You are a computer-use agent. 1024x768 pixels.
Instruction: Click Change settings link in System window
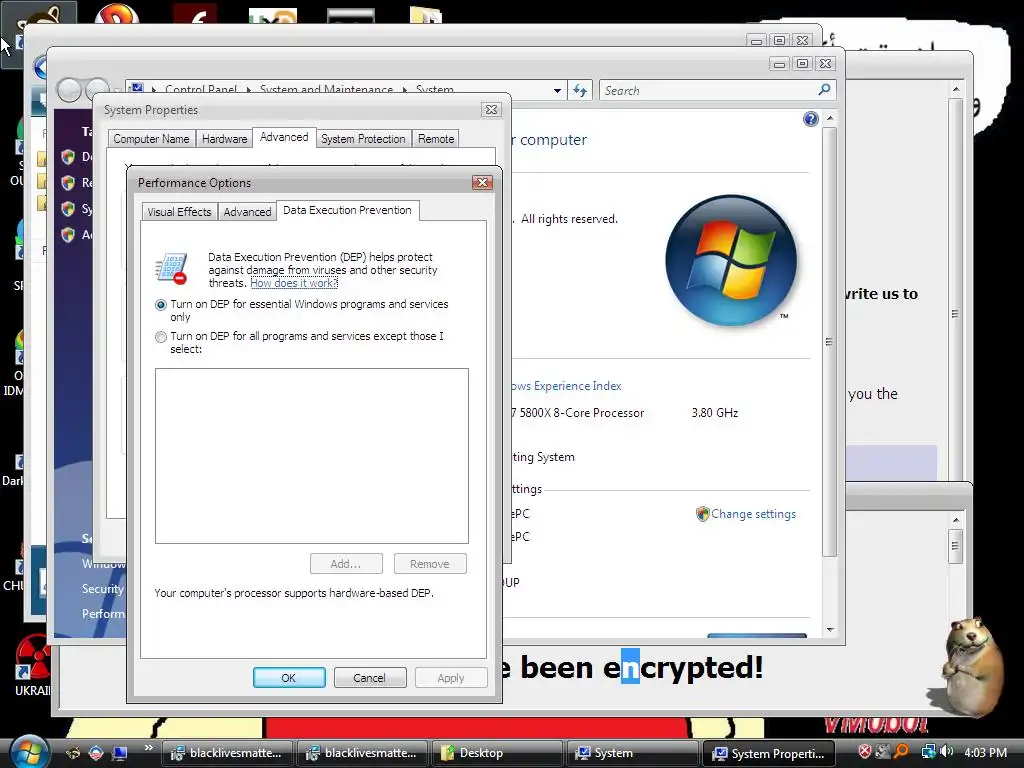(753, 514)
